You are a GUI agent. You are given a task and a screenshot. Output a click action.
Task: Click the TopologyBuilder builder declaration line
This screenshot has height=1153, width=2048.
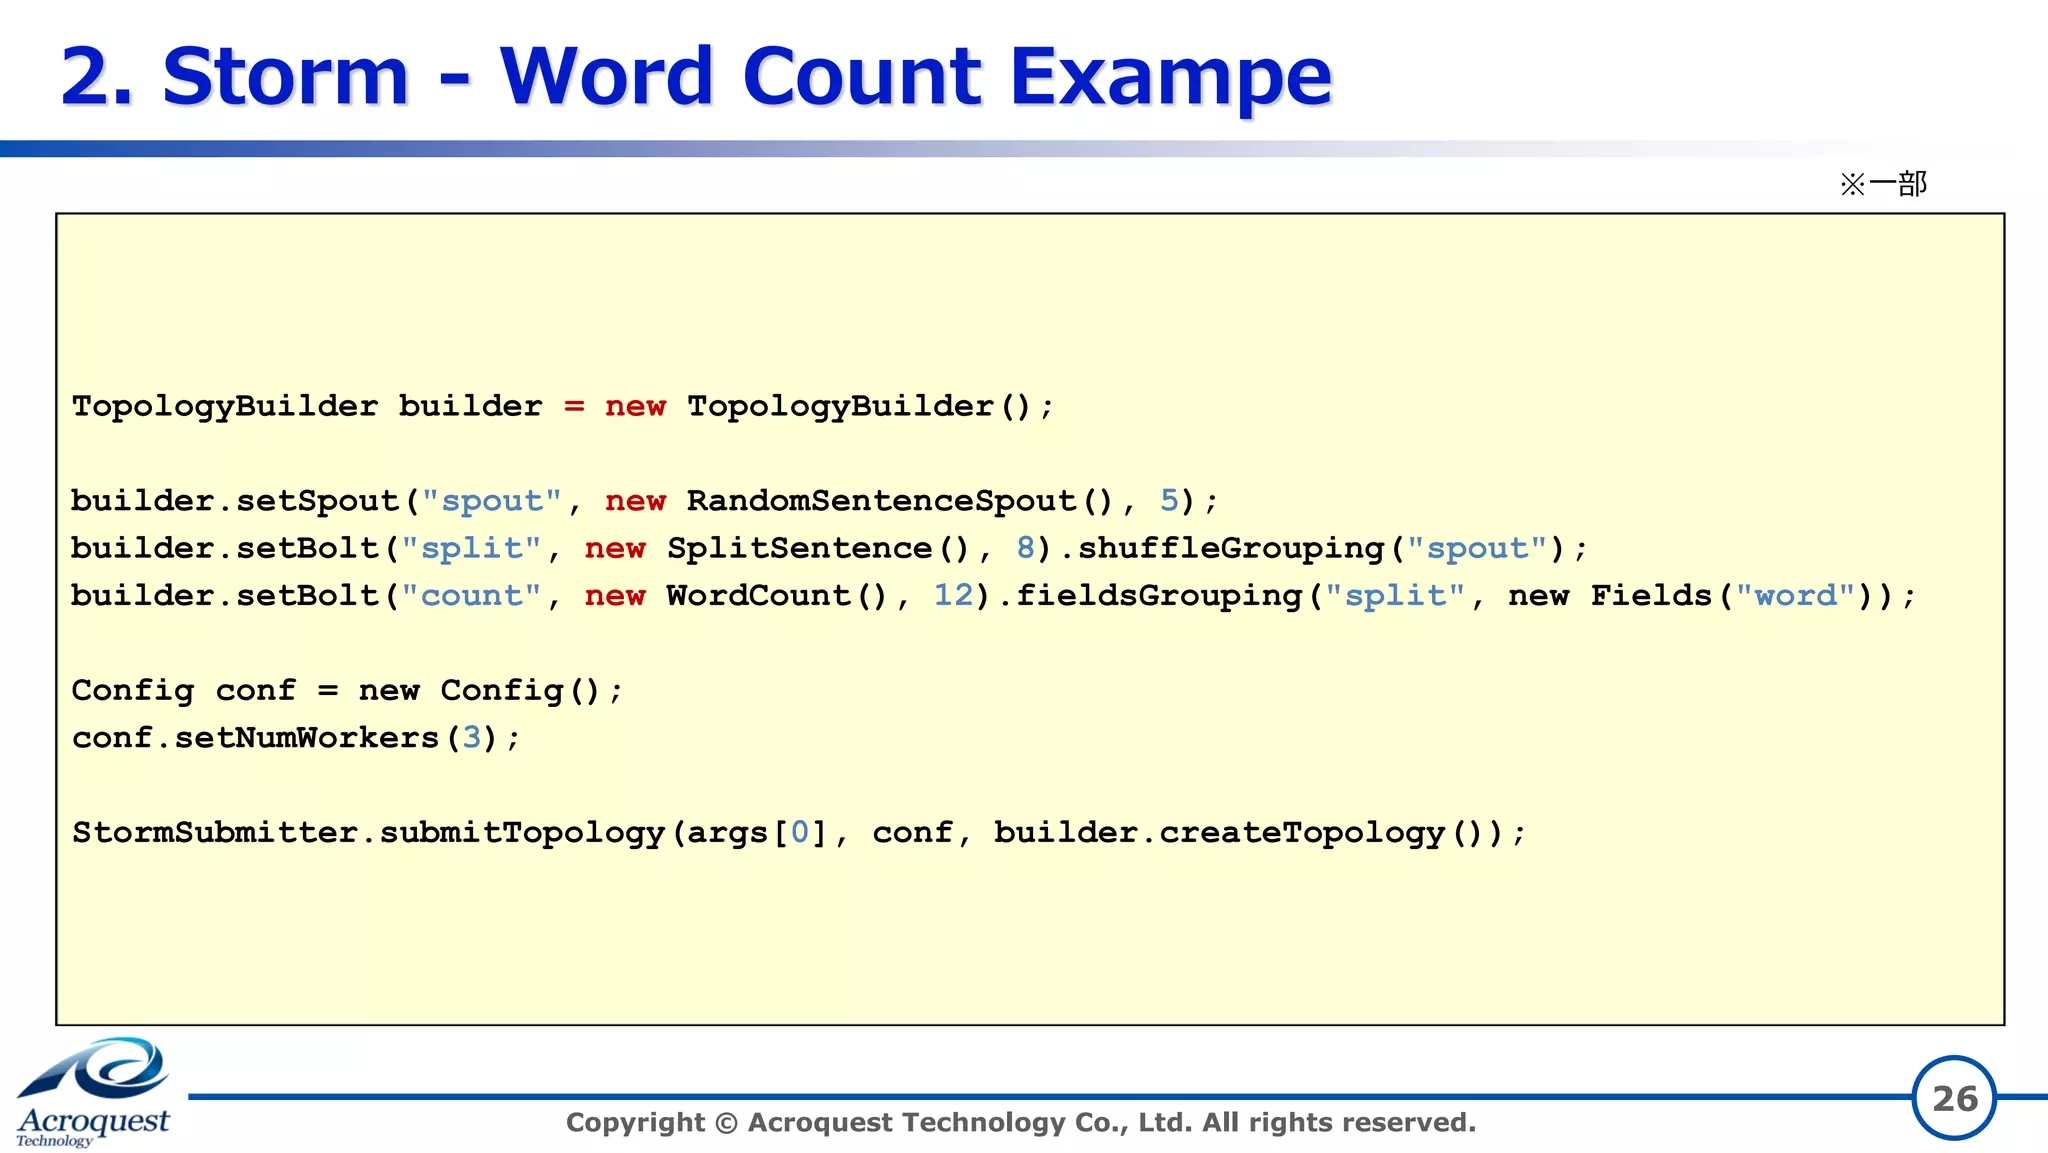pos(562,406)
